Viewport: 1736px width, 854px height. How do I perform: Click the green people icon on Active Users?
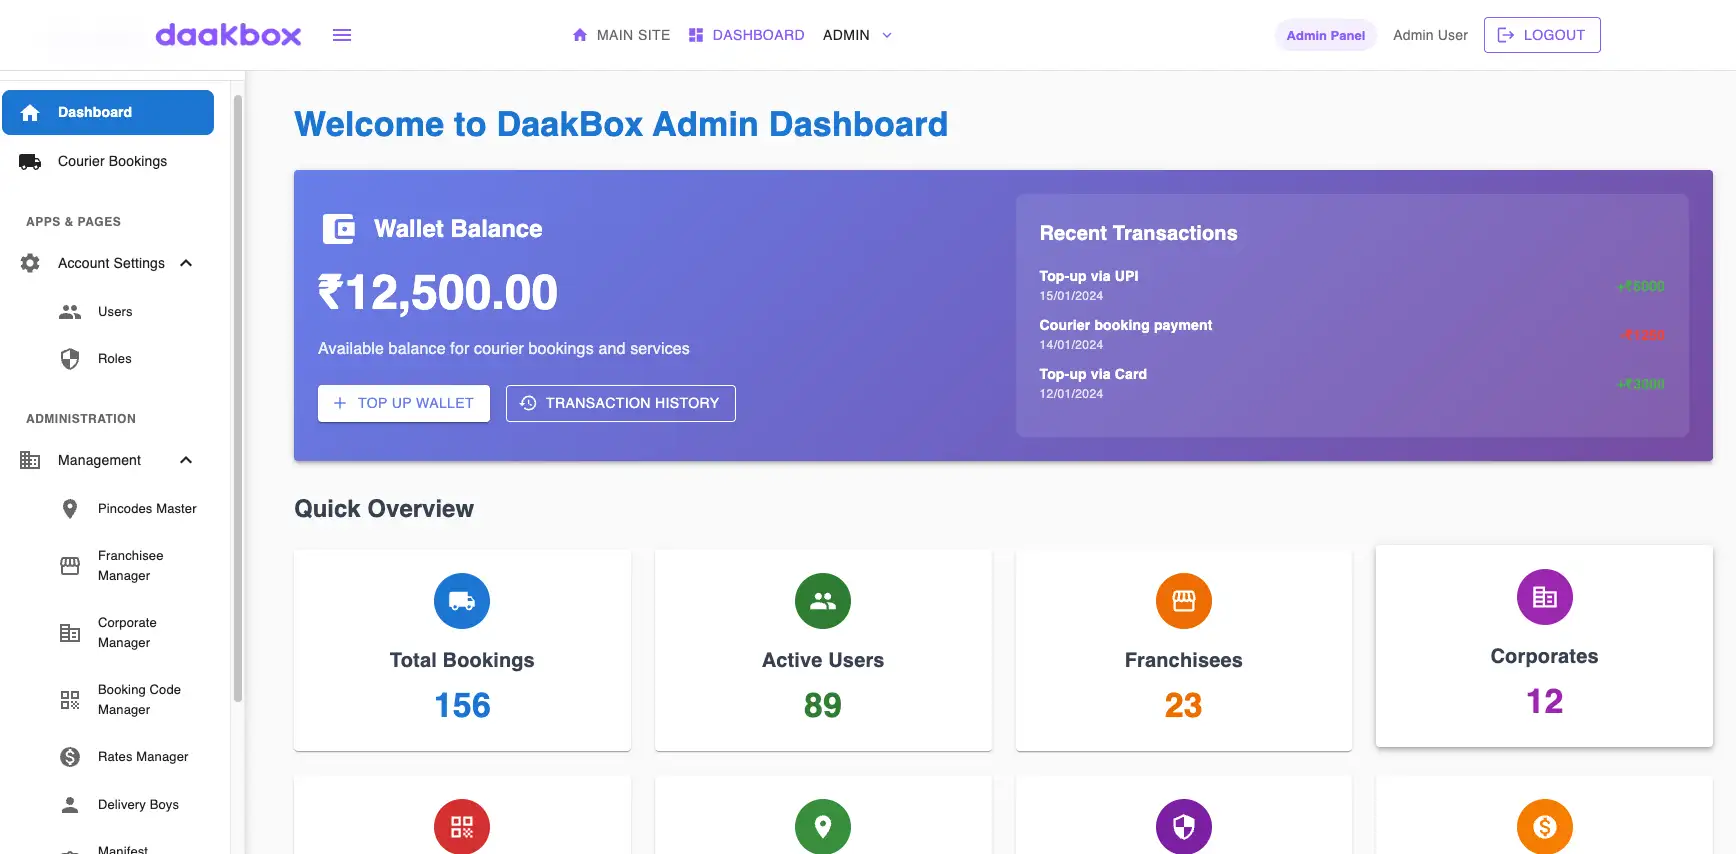click(x=823, y=601)
